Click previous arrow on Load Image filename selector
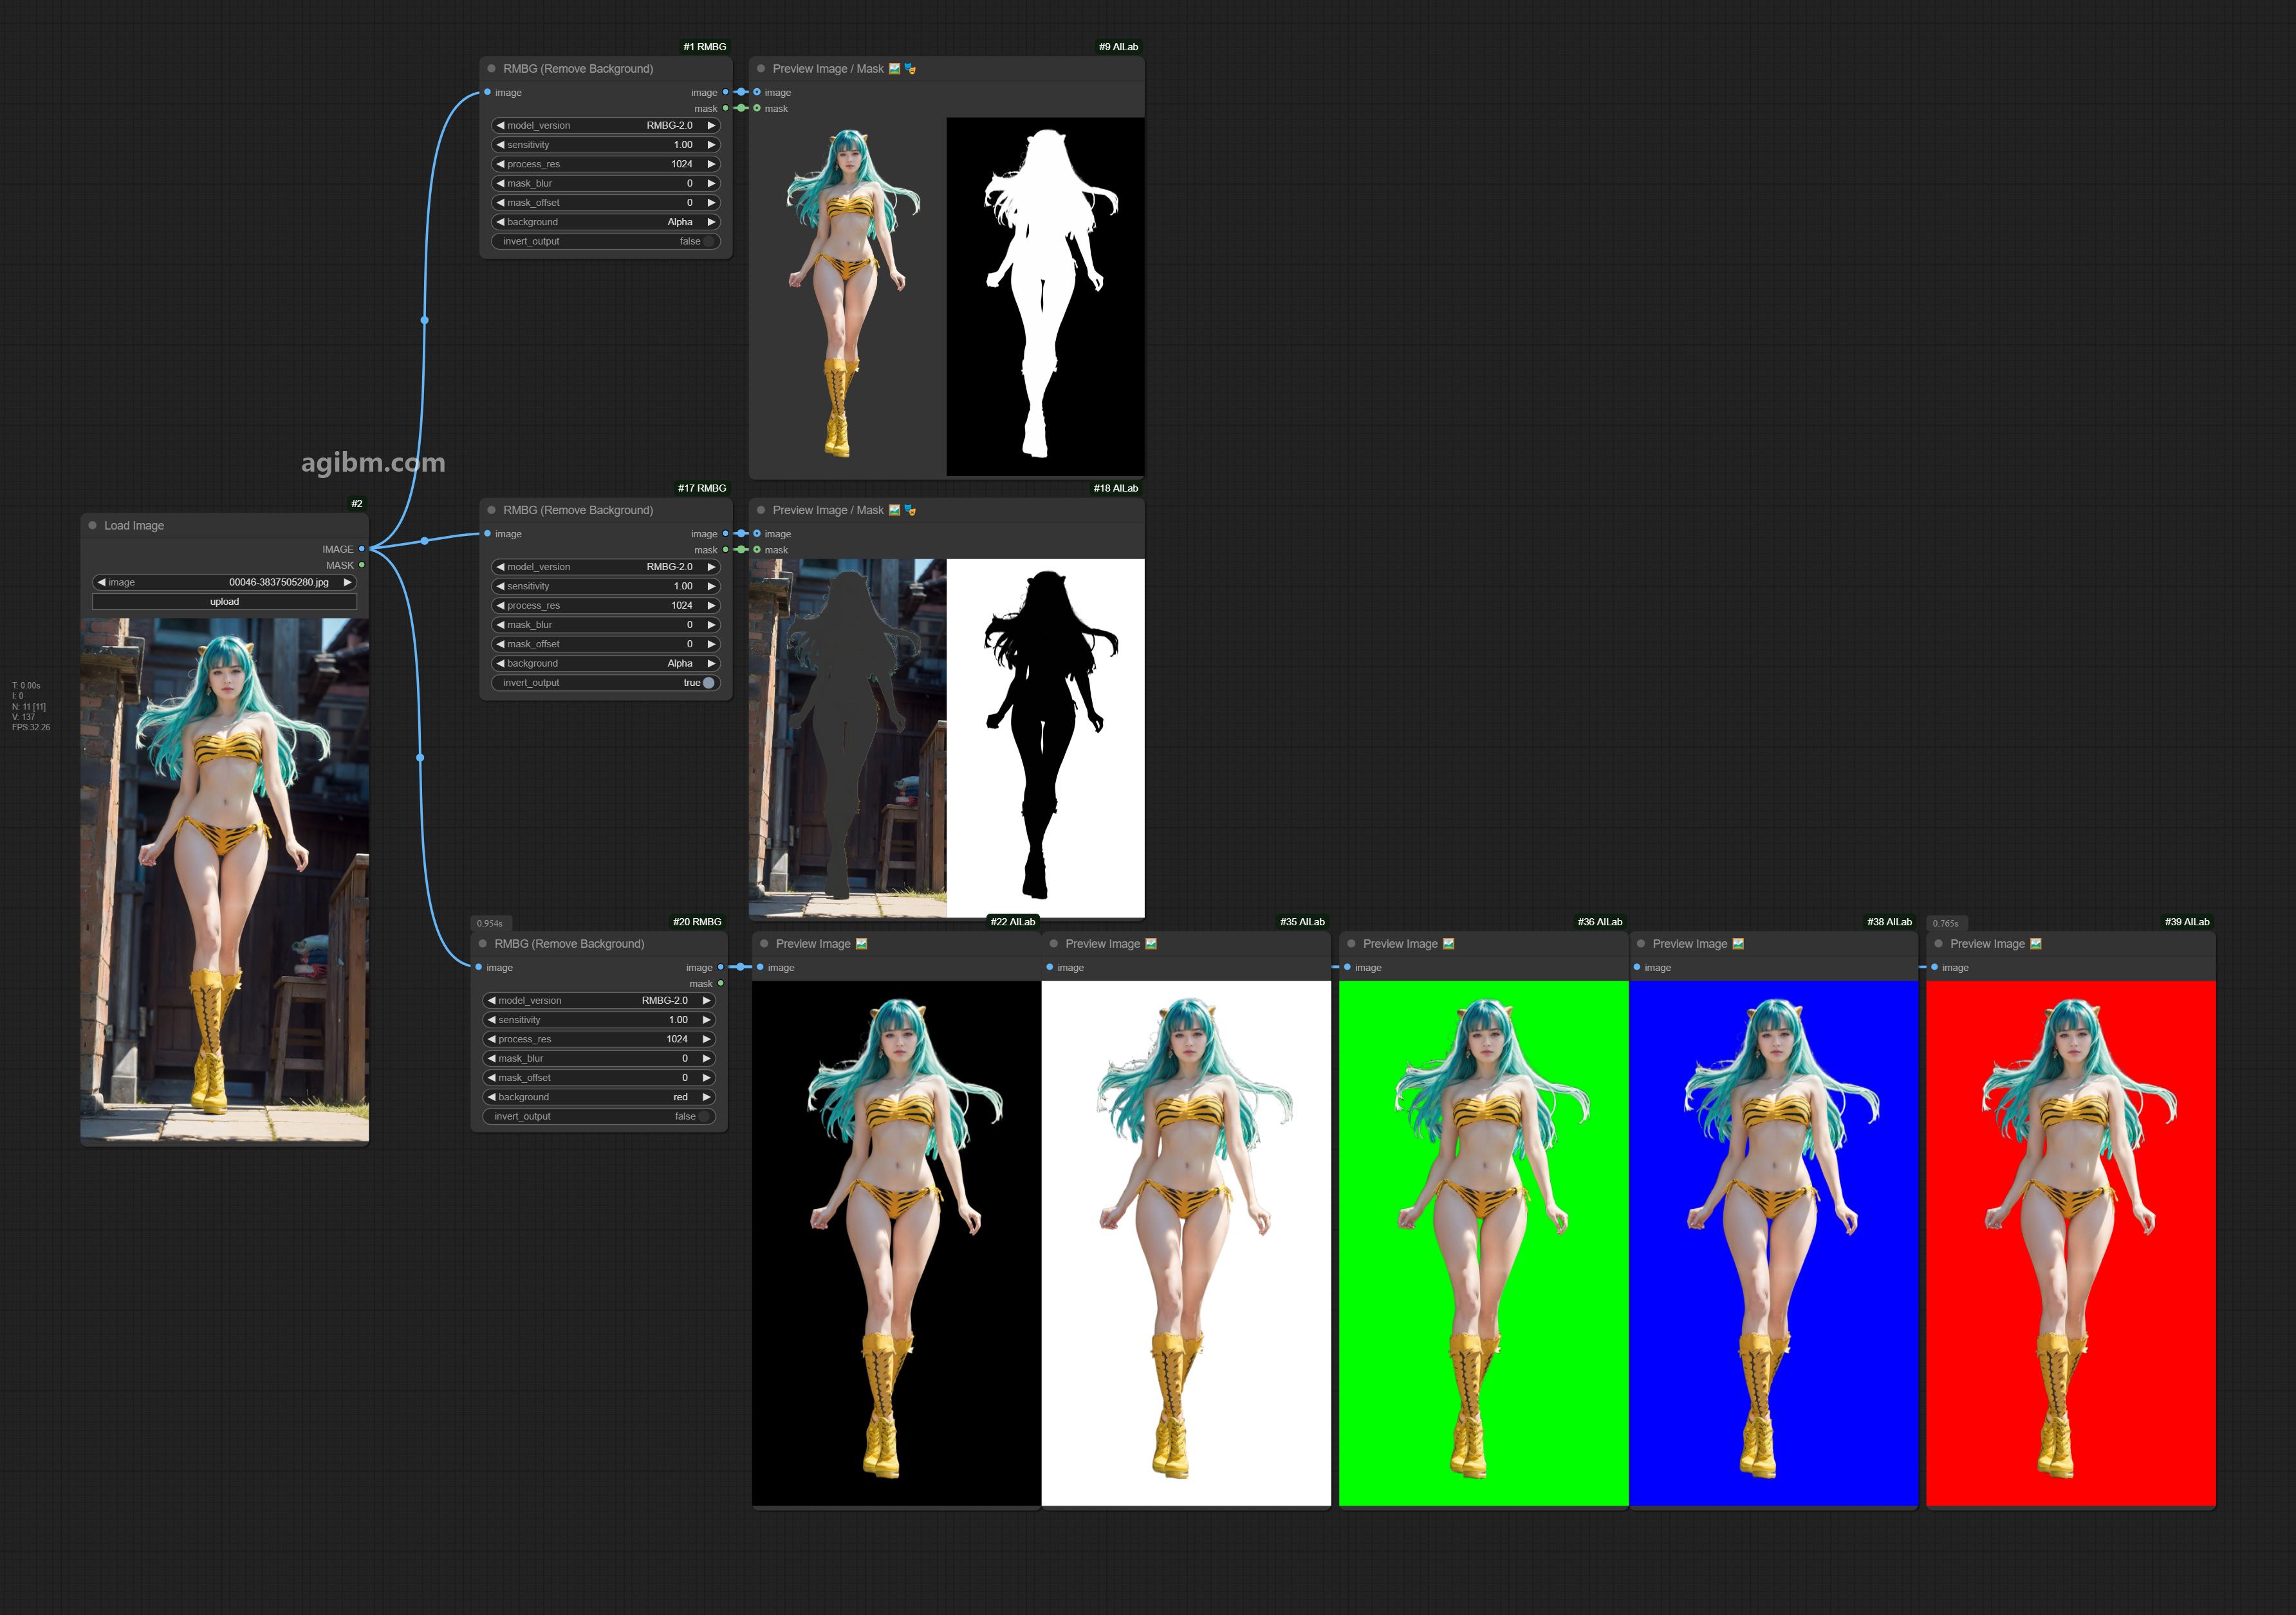The height and width of the screenshot is (1615, 2296). point(101,582)
